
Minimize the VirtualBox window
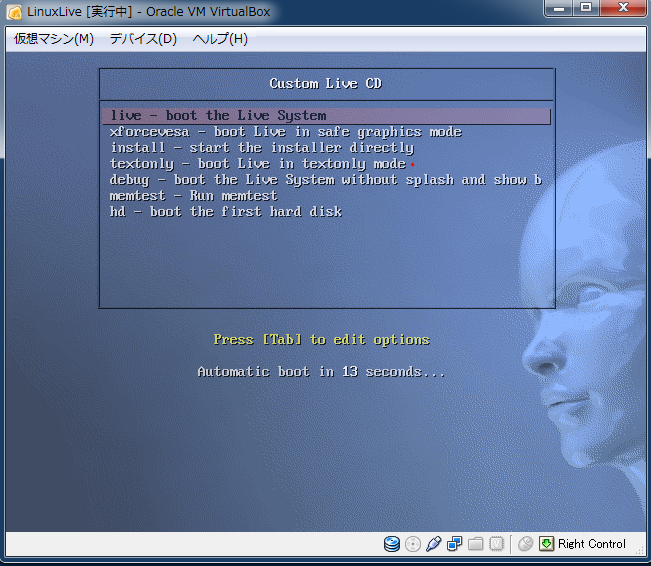point(559,7)
